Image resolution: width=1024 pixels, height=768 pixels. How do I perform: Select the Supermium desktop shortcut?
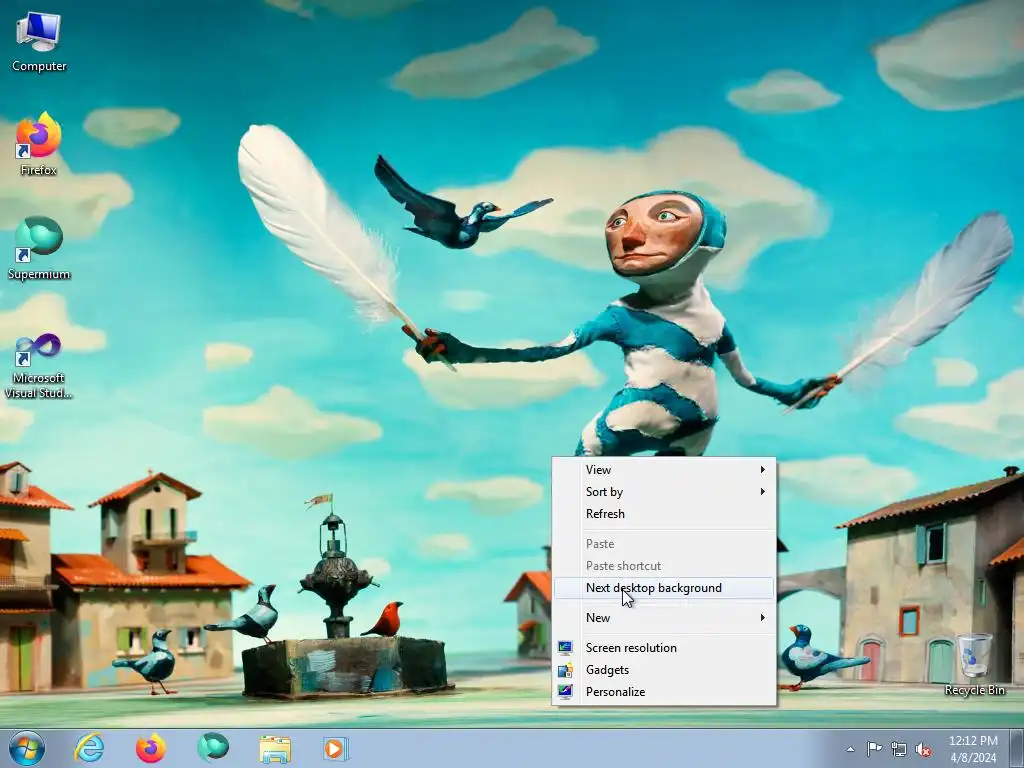click(x=39, y=249)
